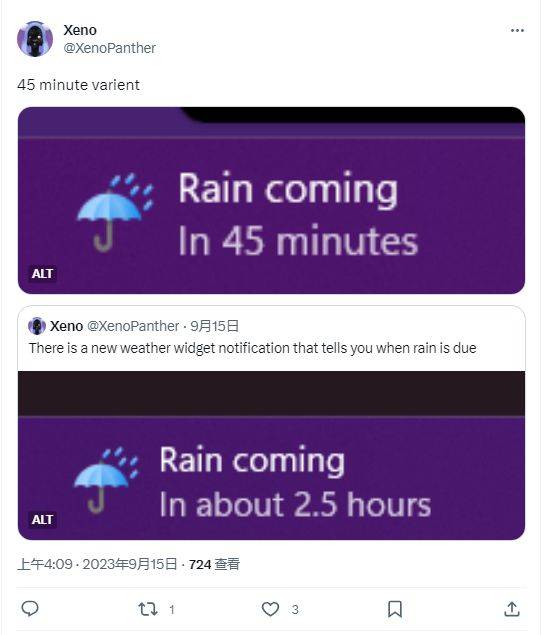Viewport: 543px width, 635px height.
Task: Click the small avatar in quoted tweet
Action: [37, 326]
